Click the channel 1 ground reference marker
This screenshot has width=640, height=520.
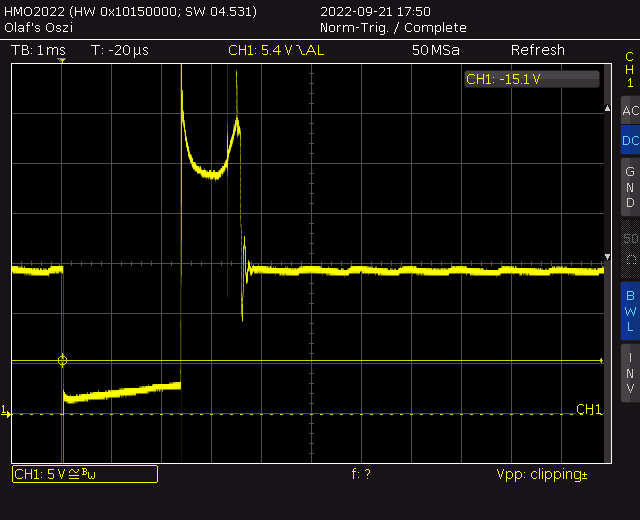click(5, 411)
